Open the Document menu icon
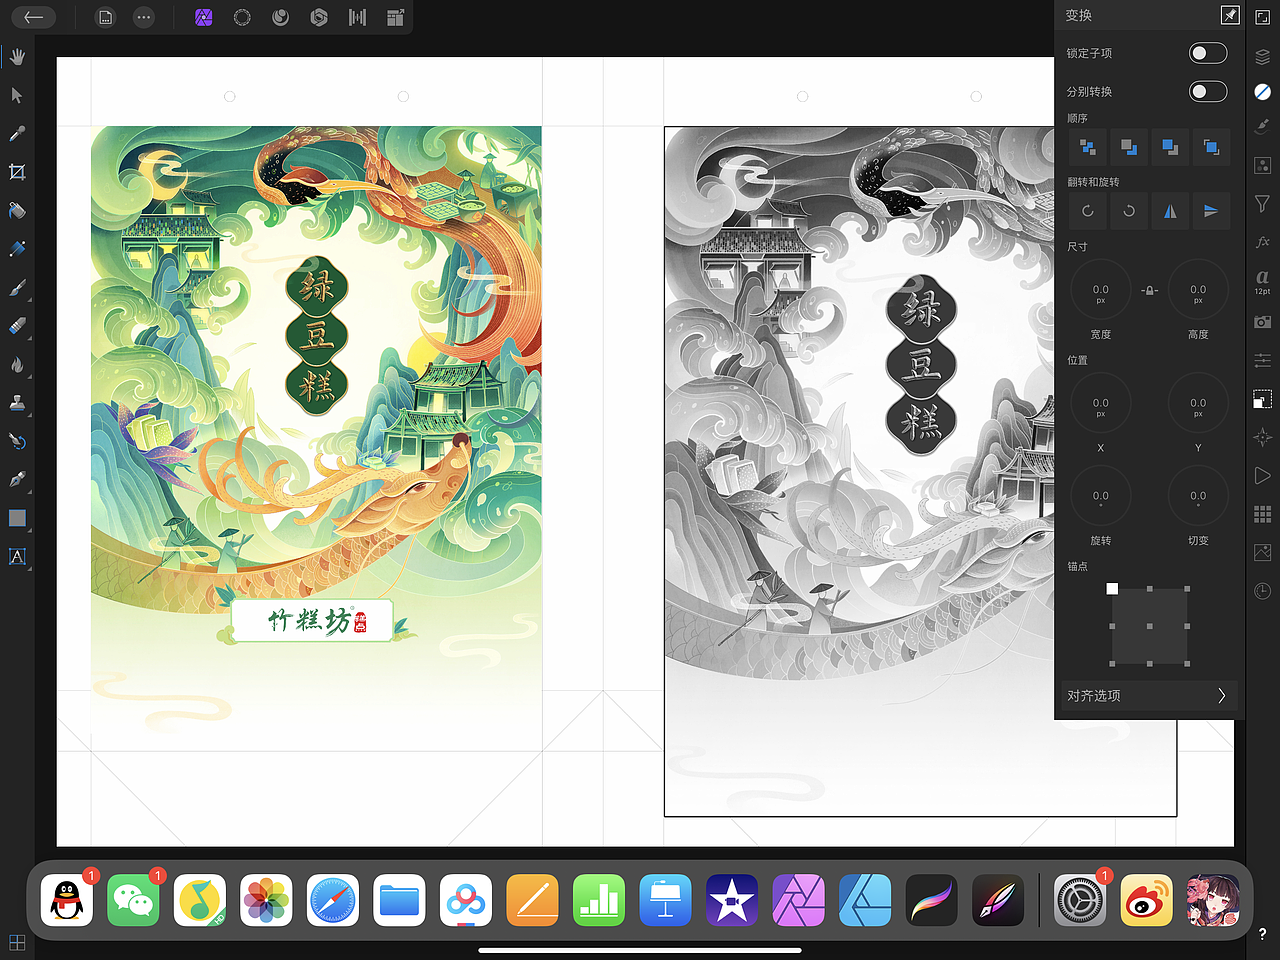The height and width of the screenshot is (960, 1280). click(x=106, y=17)
